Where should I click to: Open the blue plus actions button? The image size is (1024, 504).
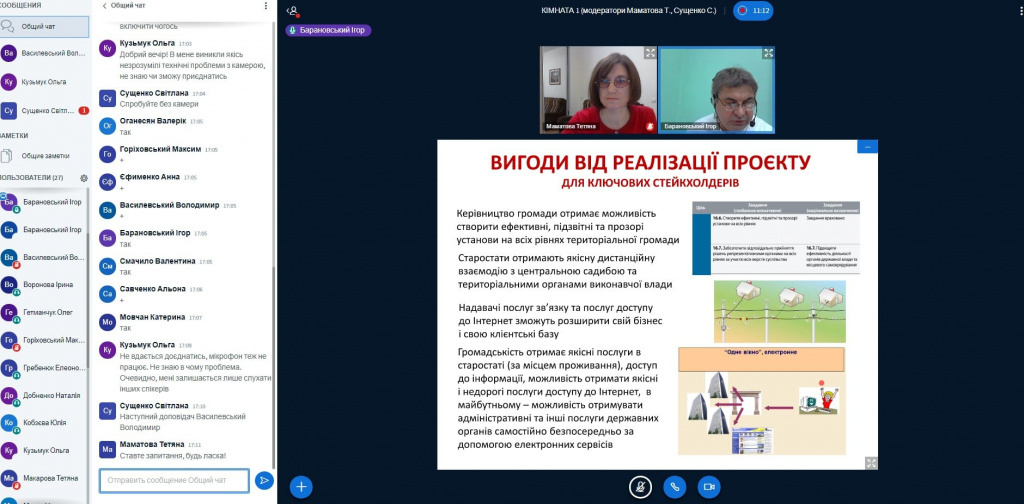point(301,487)
